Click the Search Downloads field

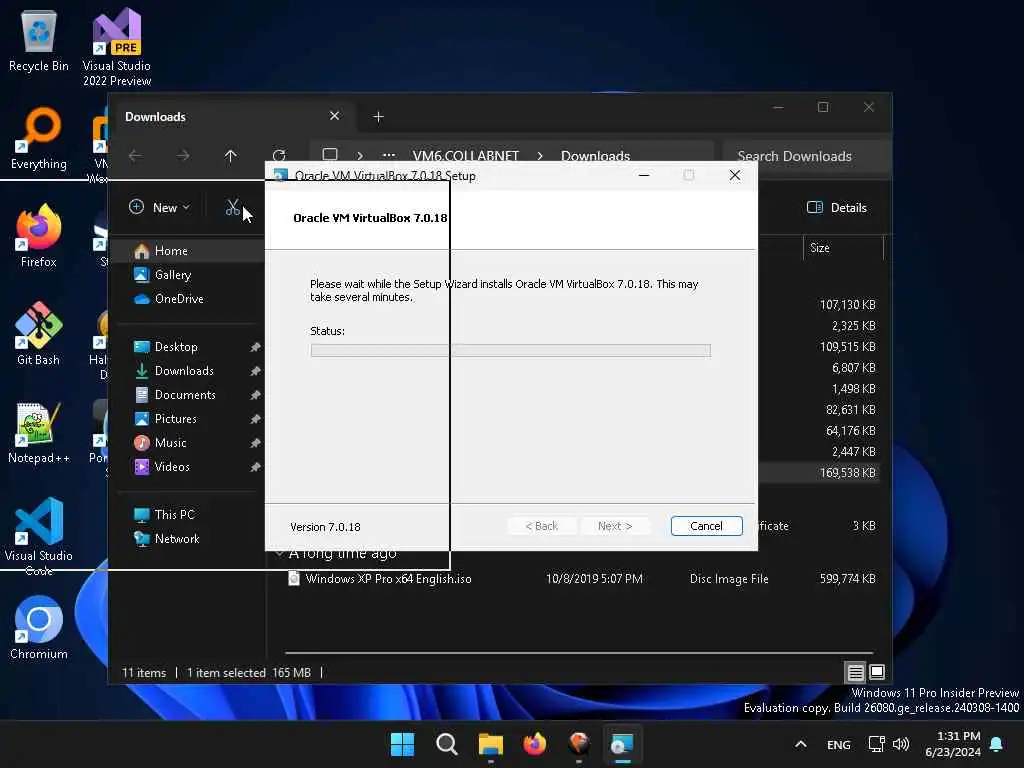pyautogui.click(x=807, y=156)
